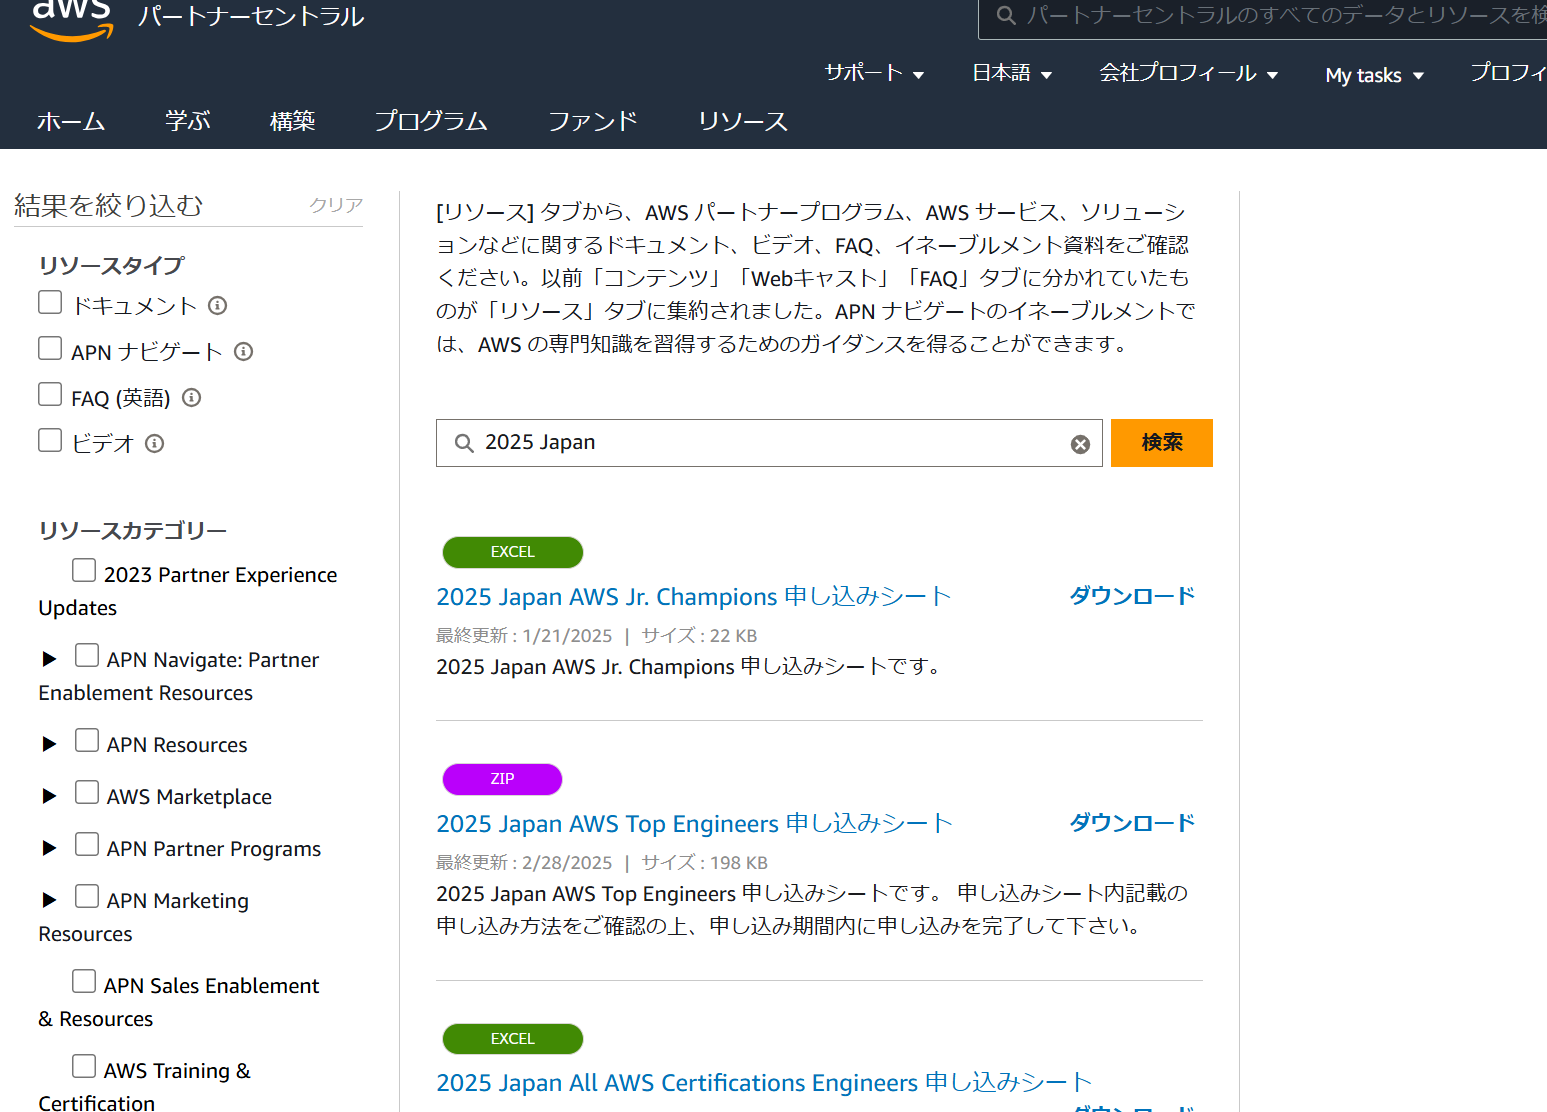1547x1112 pixels.
Task: Click EXCEL badge on All AWS Certifications
Action: [513, 1039]
